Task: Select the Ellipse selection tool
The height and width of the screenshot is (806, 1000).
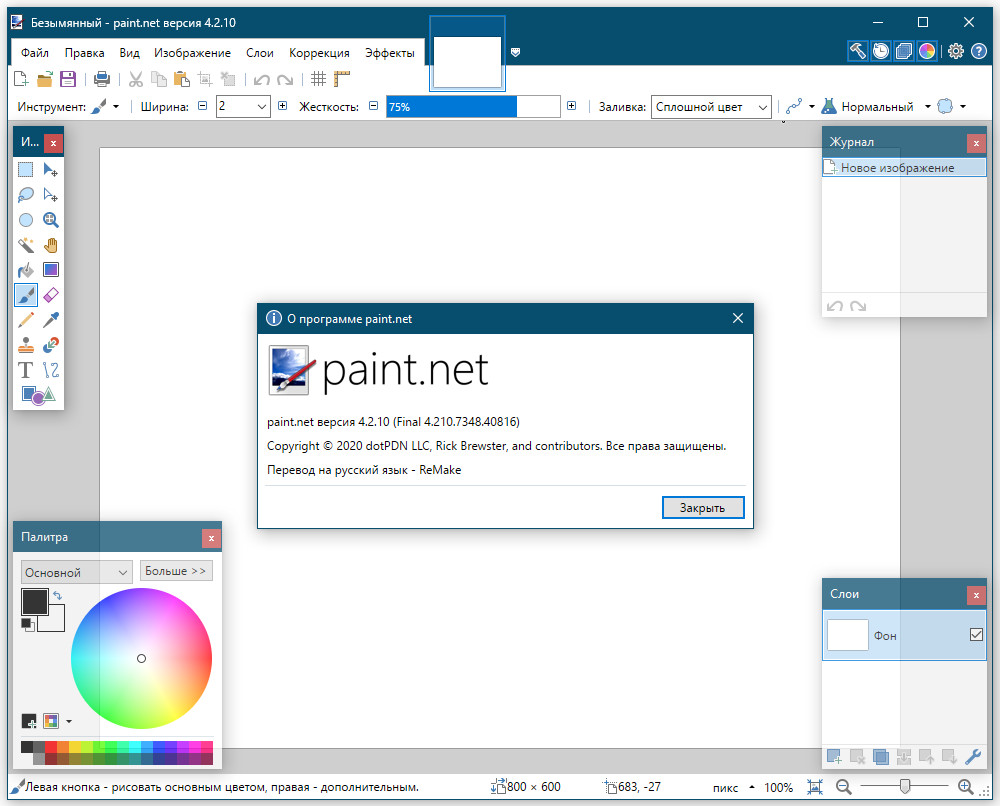Action: pyautogui.click(x=25, y=219)
